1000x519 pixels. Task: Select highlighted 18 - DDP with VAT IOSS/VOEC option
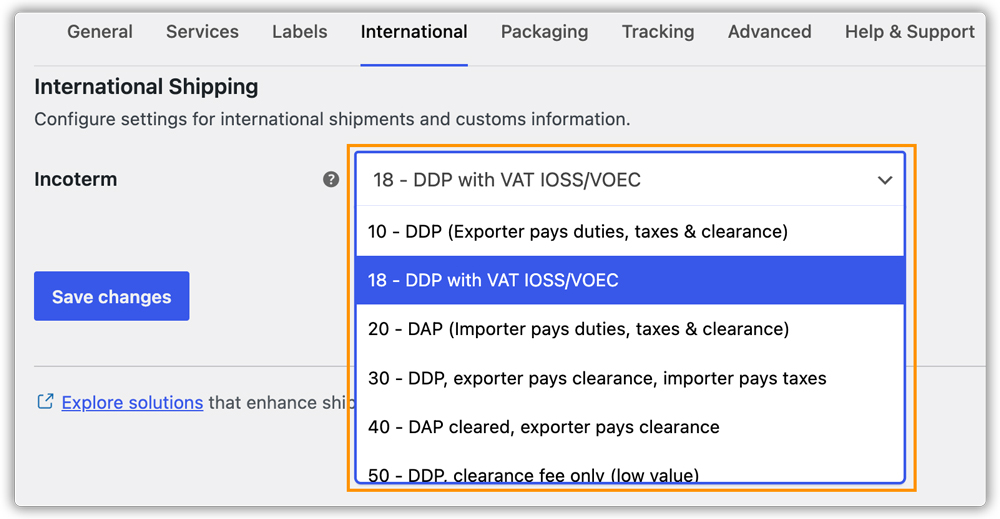tap(630, 280)
